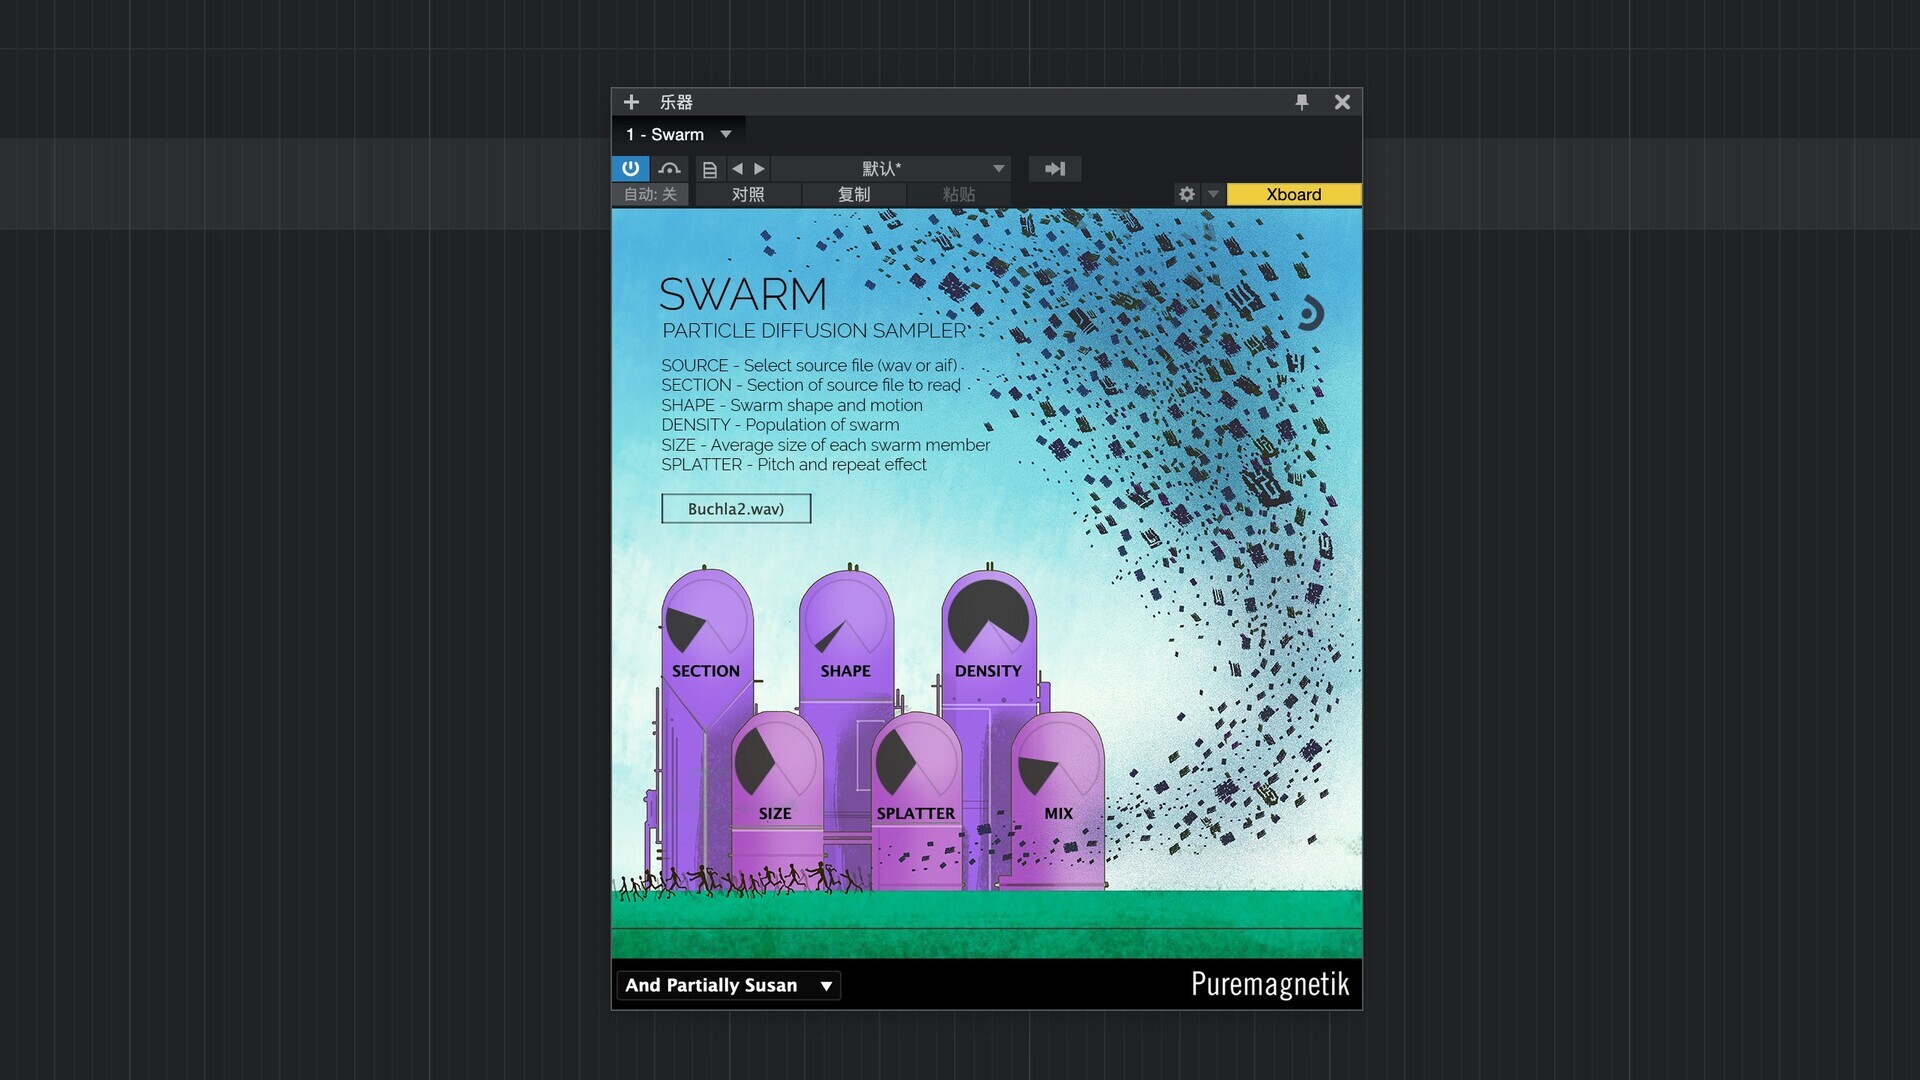Toggle the plugin power bypass button
1920x1080 pixels.
630,168
